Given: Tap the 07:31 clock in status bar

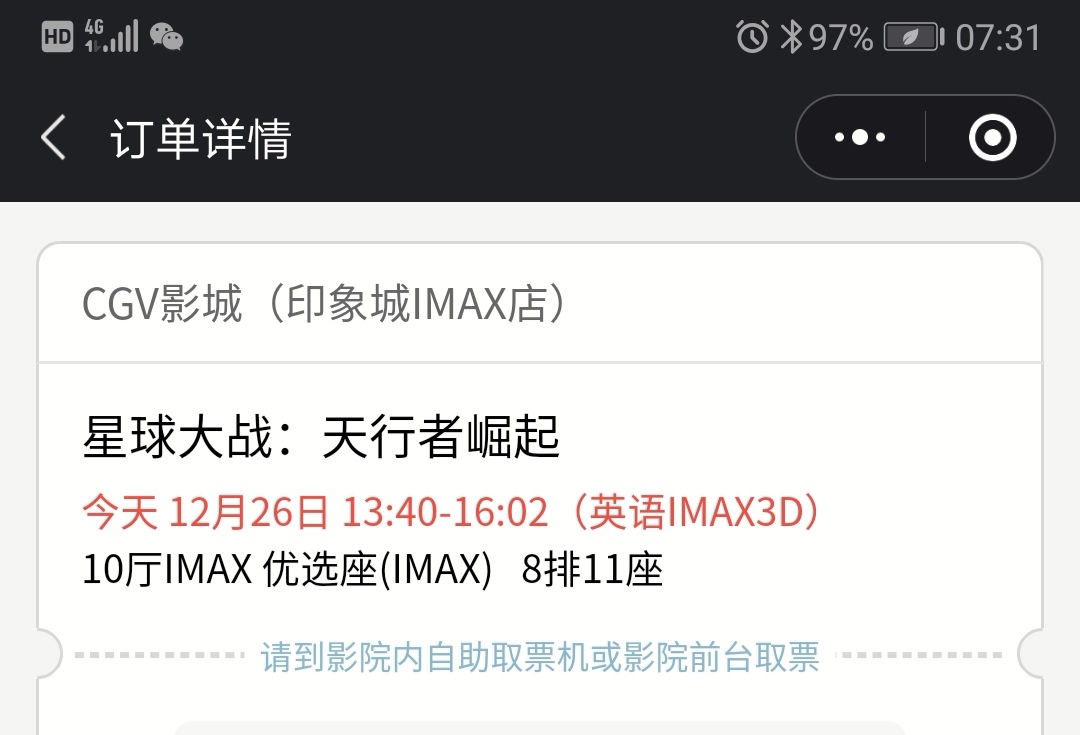Looking at the screenshot, I should (997, 37).
